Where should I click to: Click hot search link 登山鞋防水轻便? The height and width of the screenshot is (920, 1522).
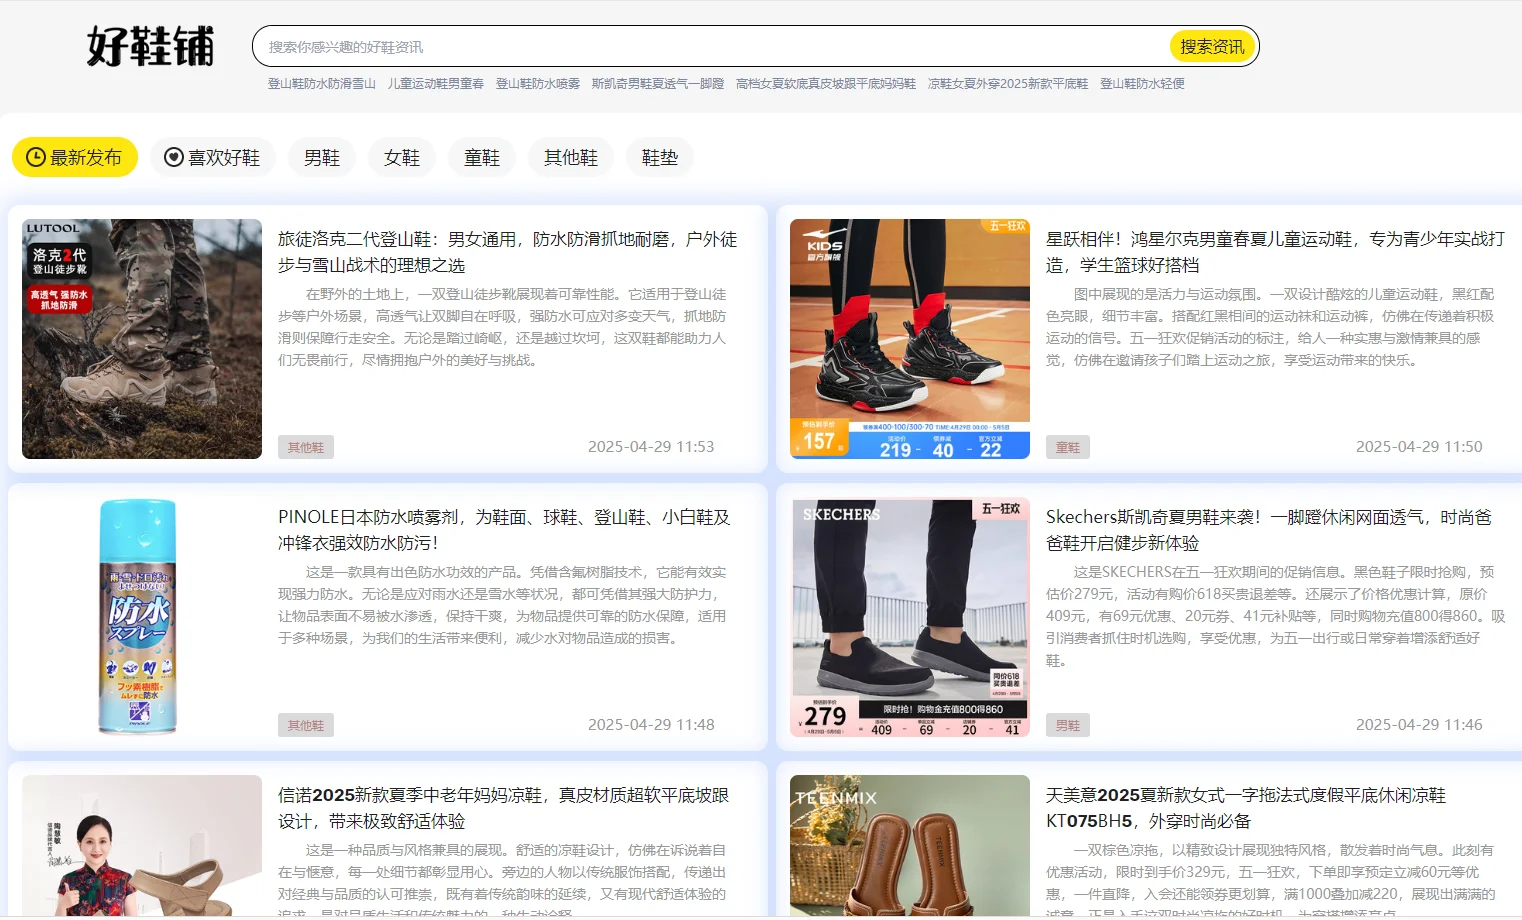coord(1141,84)
